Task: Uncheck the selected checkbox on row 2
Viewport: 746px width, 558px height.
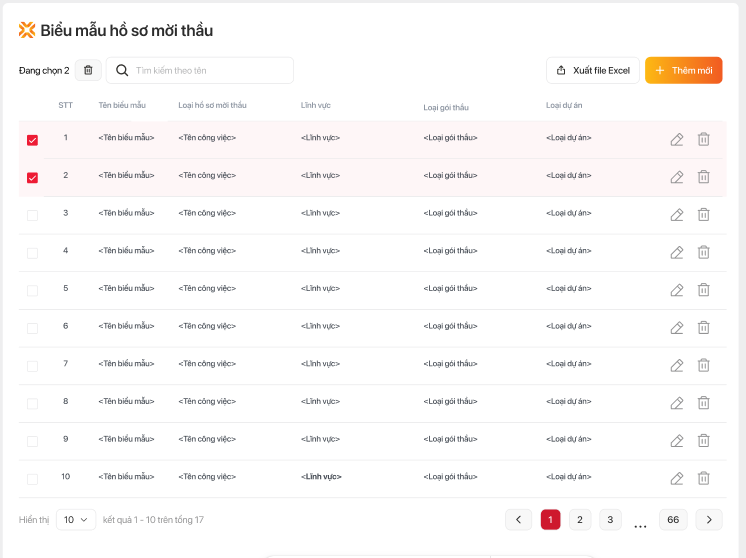Action: click(32, 178)
